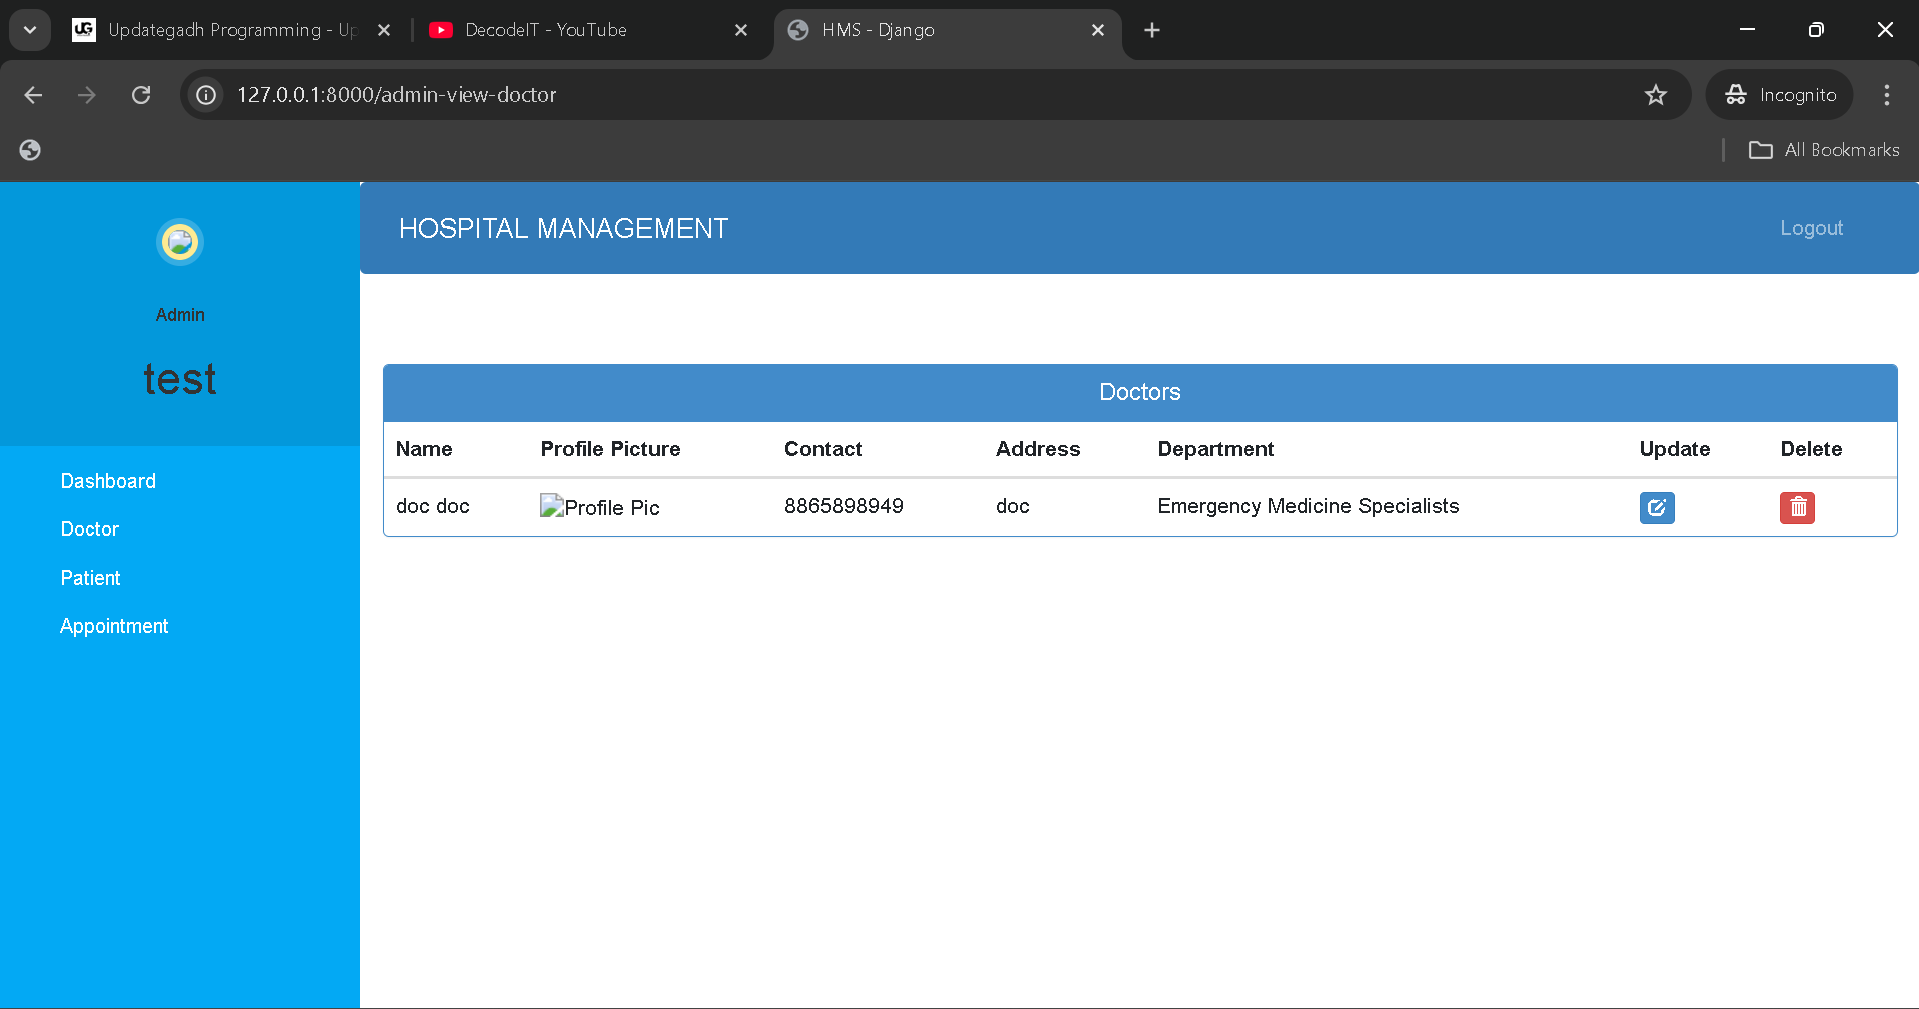Click the Logout link
Image resolution: width=1919 pixels, height=1009 pixels.
pos(1810,228)
